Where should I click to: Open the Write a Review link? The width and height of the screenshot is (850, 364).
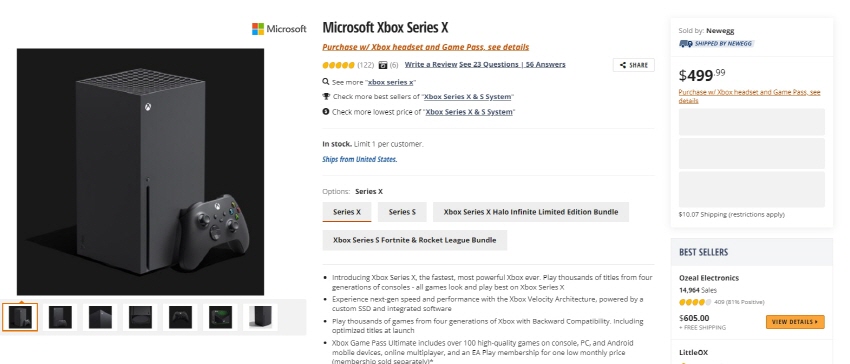[x=431, y=65]
